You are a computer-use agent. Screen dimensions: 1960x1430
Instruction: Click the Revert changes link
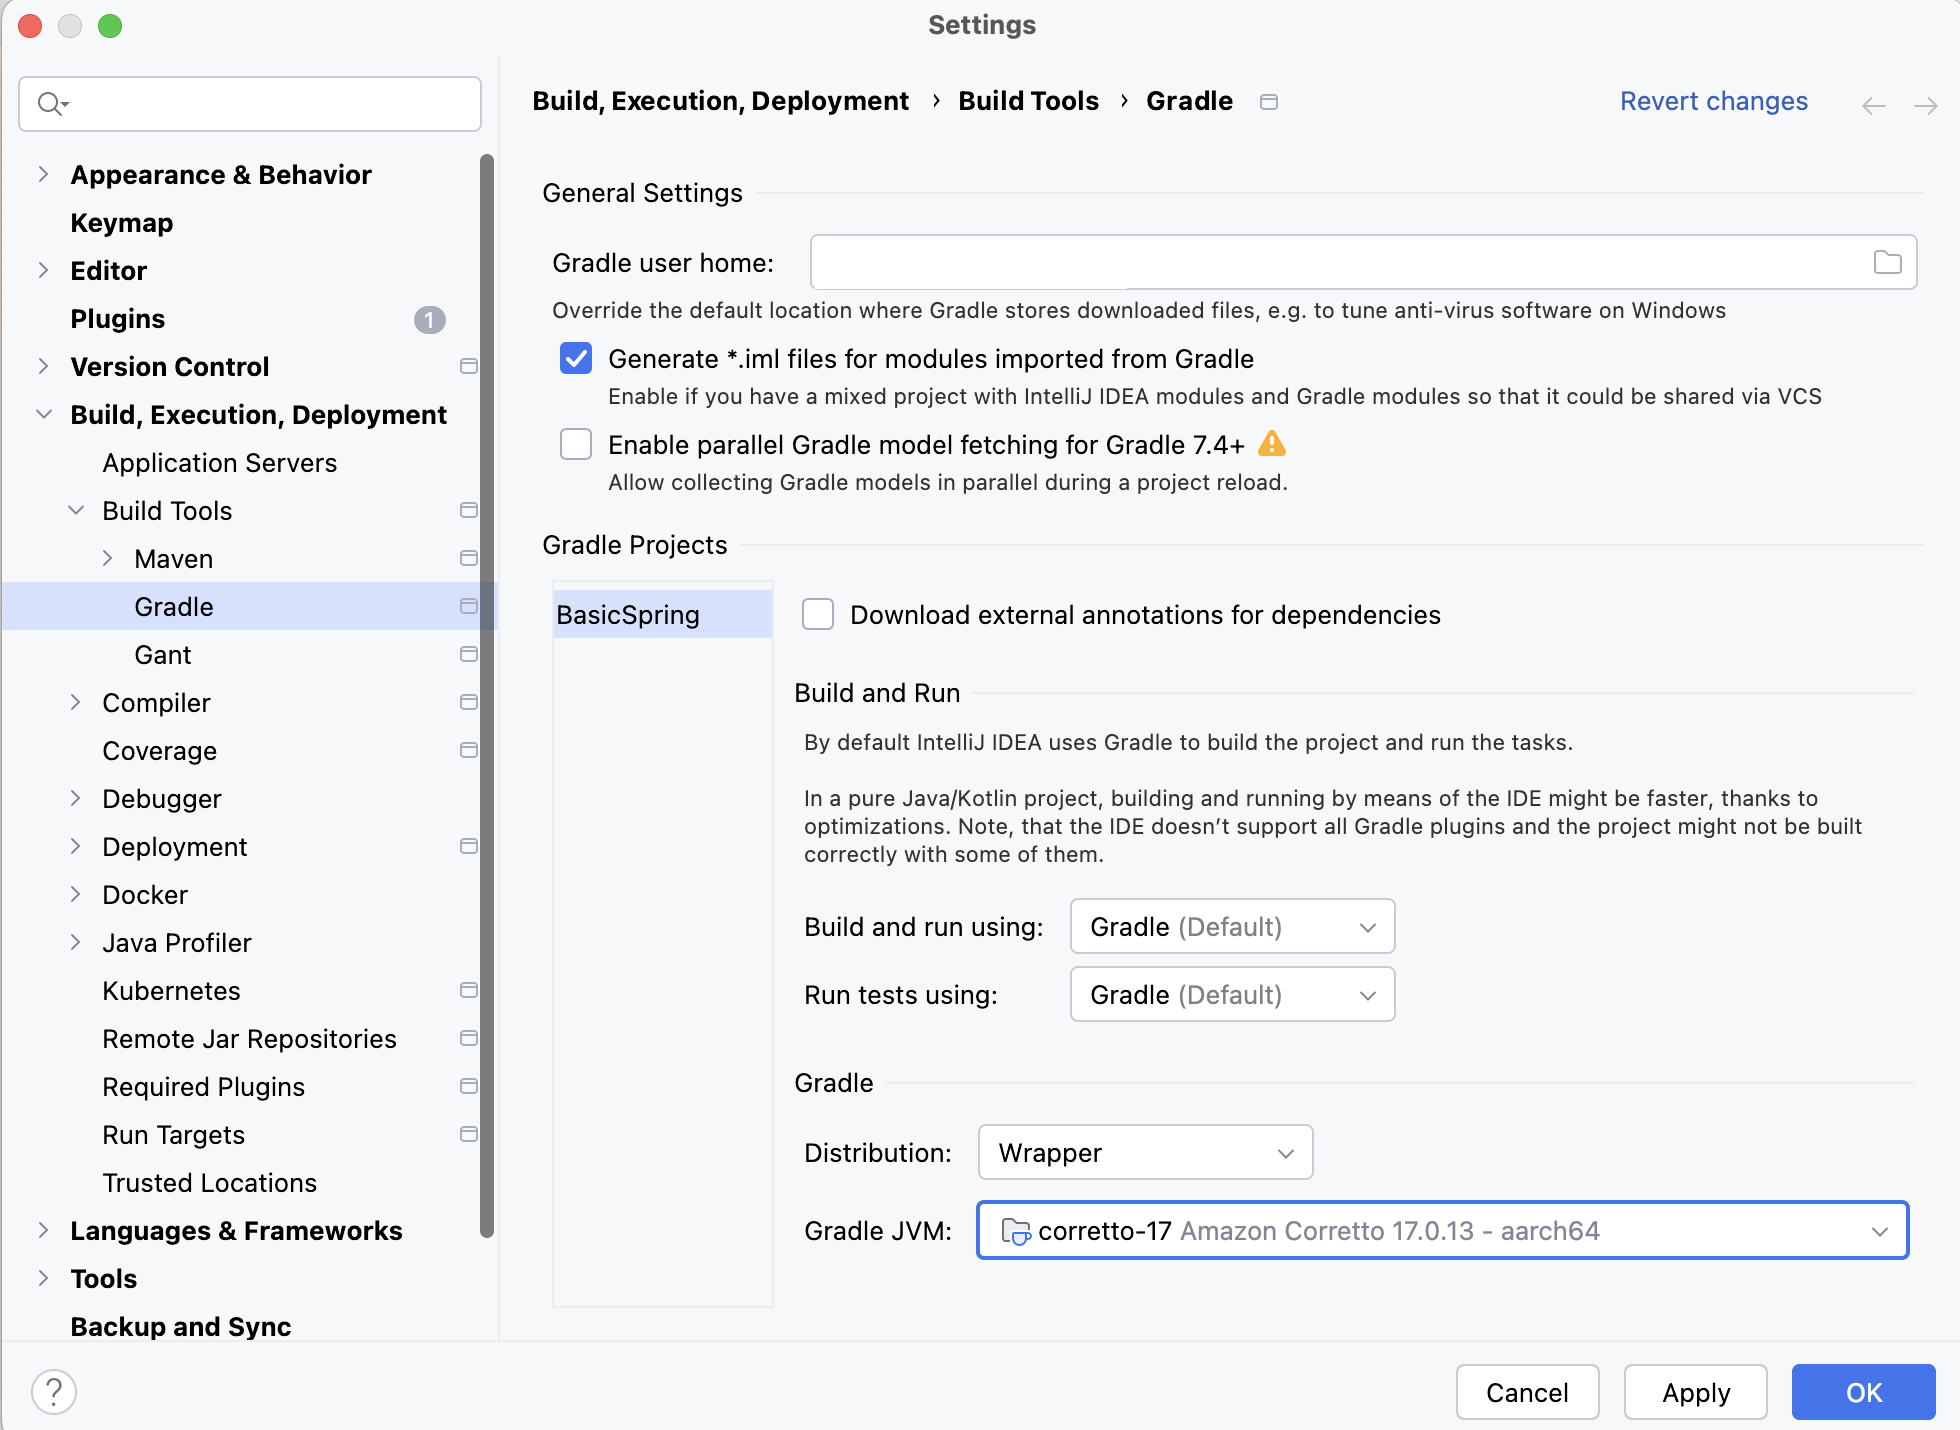point(1713,101)
